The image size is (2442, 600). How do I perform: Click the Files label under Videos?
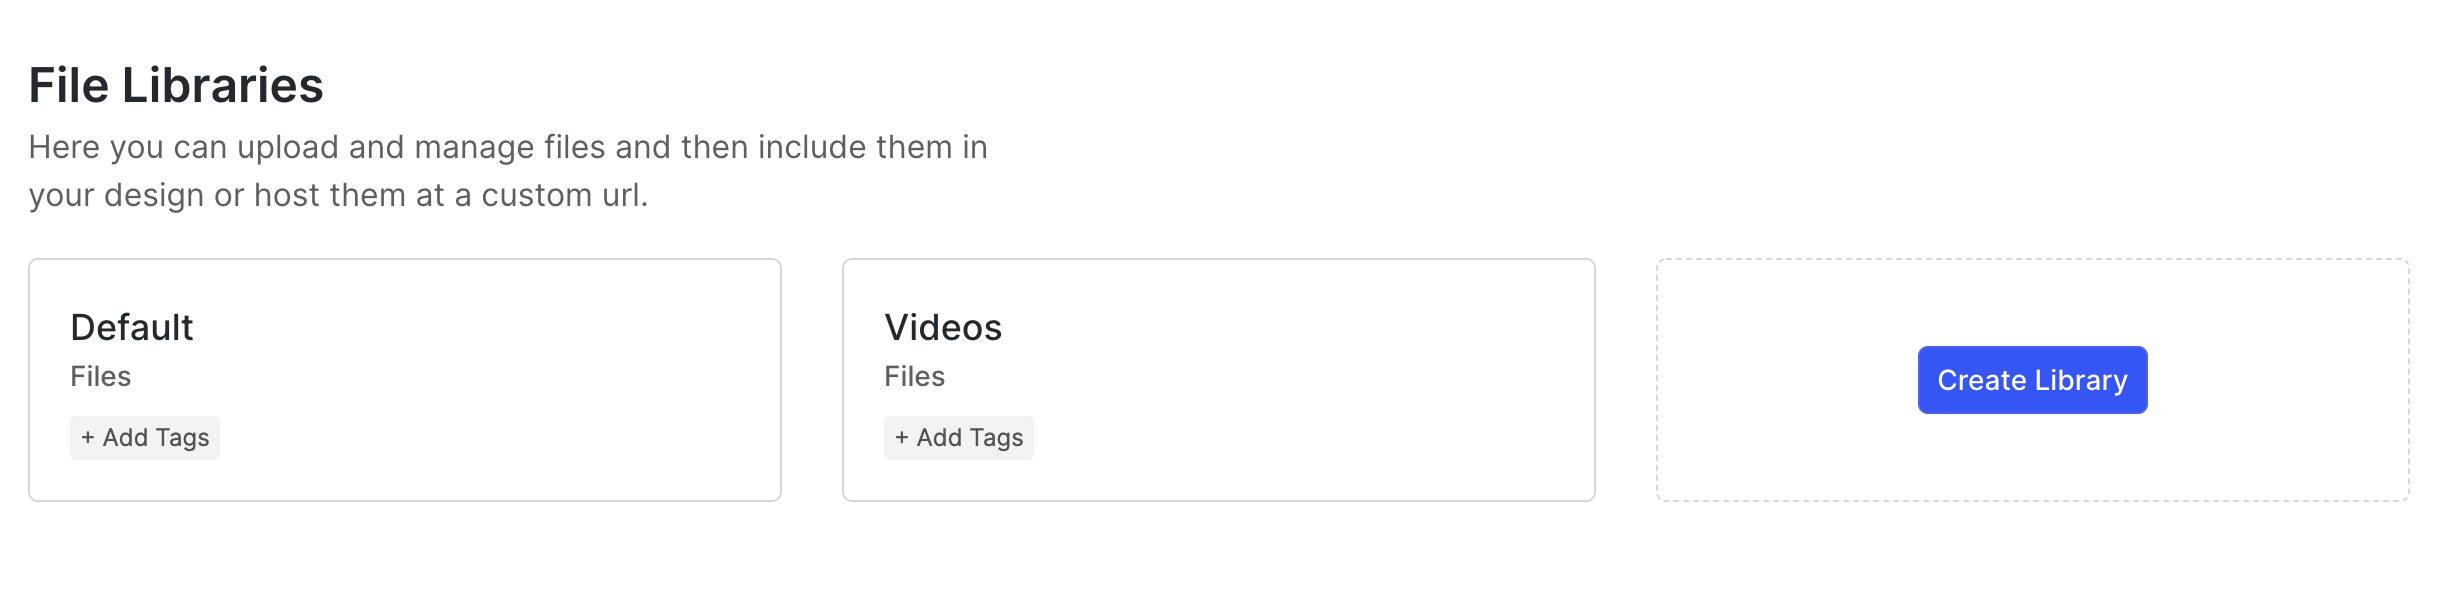point(915,377)
